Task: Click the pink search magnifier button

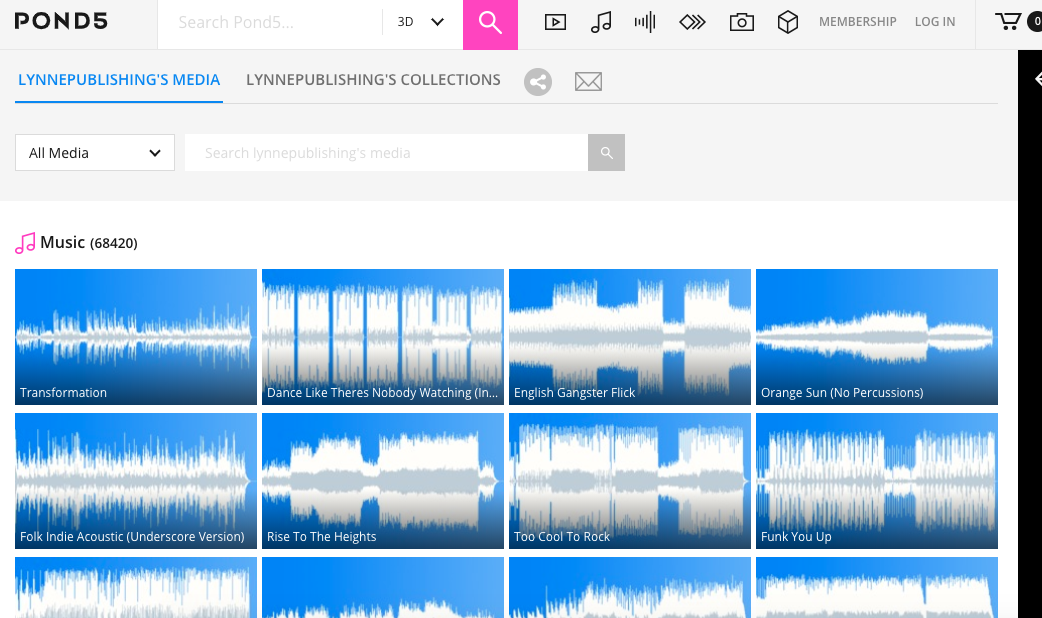Action: click(490, 25)
